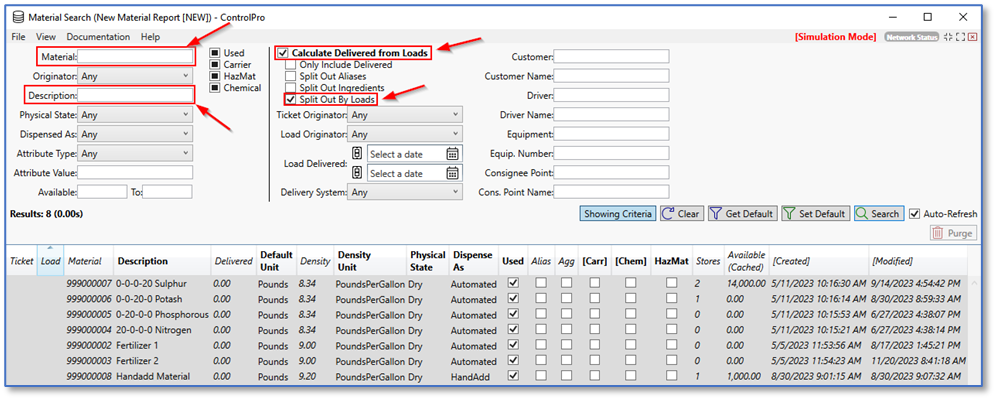996x400 pixels.
Task: Click the Showing Criteria button
Action: pos(617,214)
